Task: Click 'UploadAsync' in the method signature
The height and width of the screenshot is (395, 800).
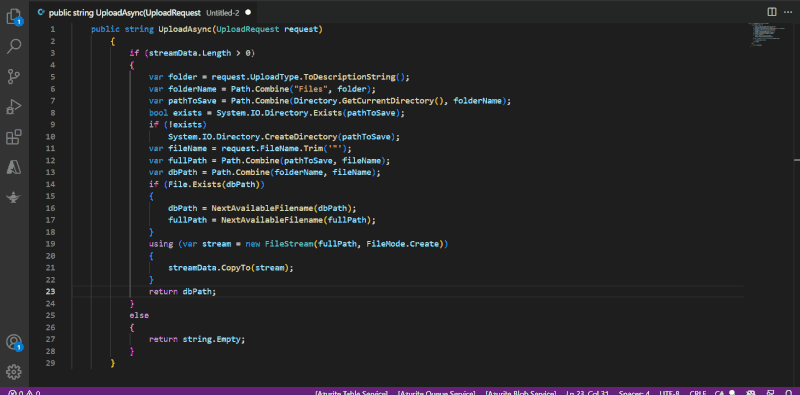Action: coord(185,29)
